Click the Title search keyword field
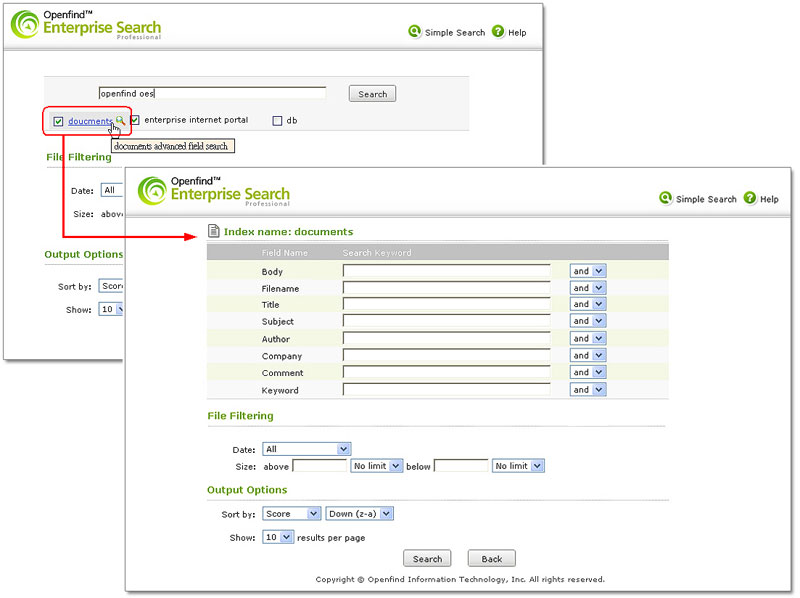The image size is (800, 598). 446,304
